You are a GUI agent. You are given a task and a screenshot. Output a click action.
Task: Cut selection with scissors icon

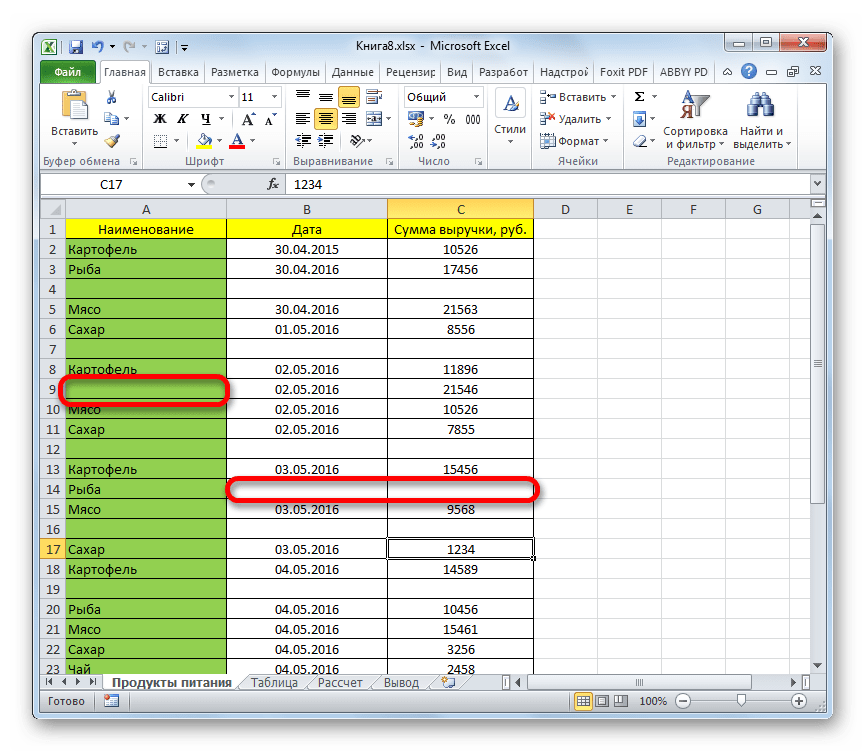click(x=112, y=98)
